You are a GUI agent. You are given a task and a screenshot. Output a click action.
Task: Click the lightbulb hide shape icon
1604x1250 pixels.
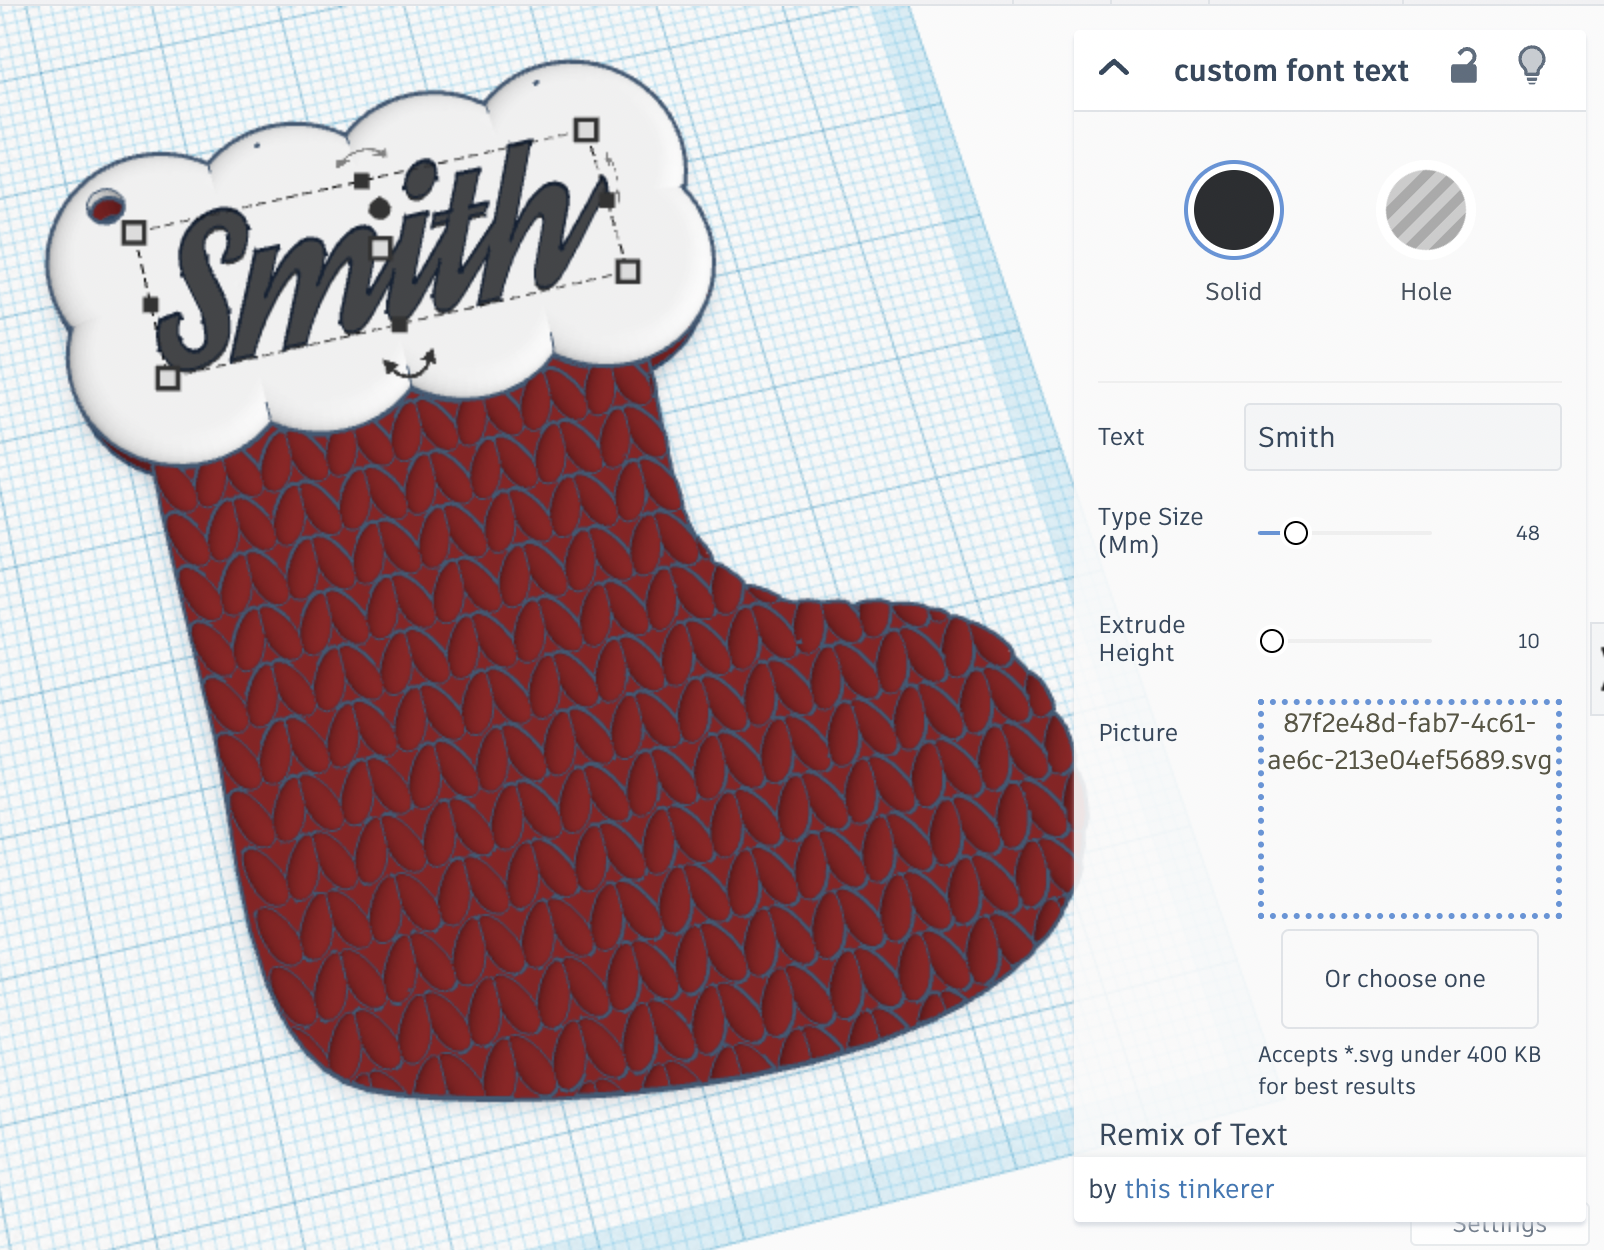point(1531,66)
